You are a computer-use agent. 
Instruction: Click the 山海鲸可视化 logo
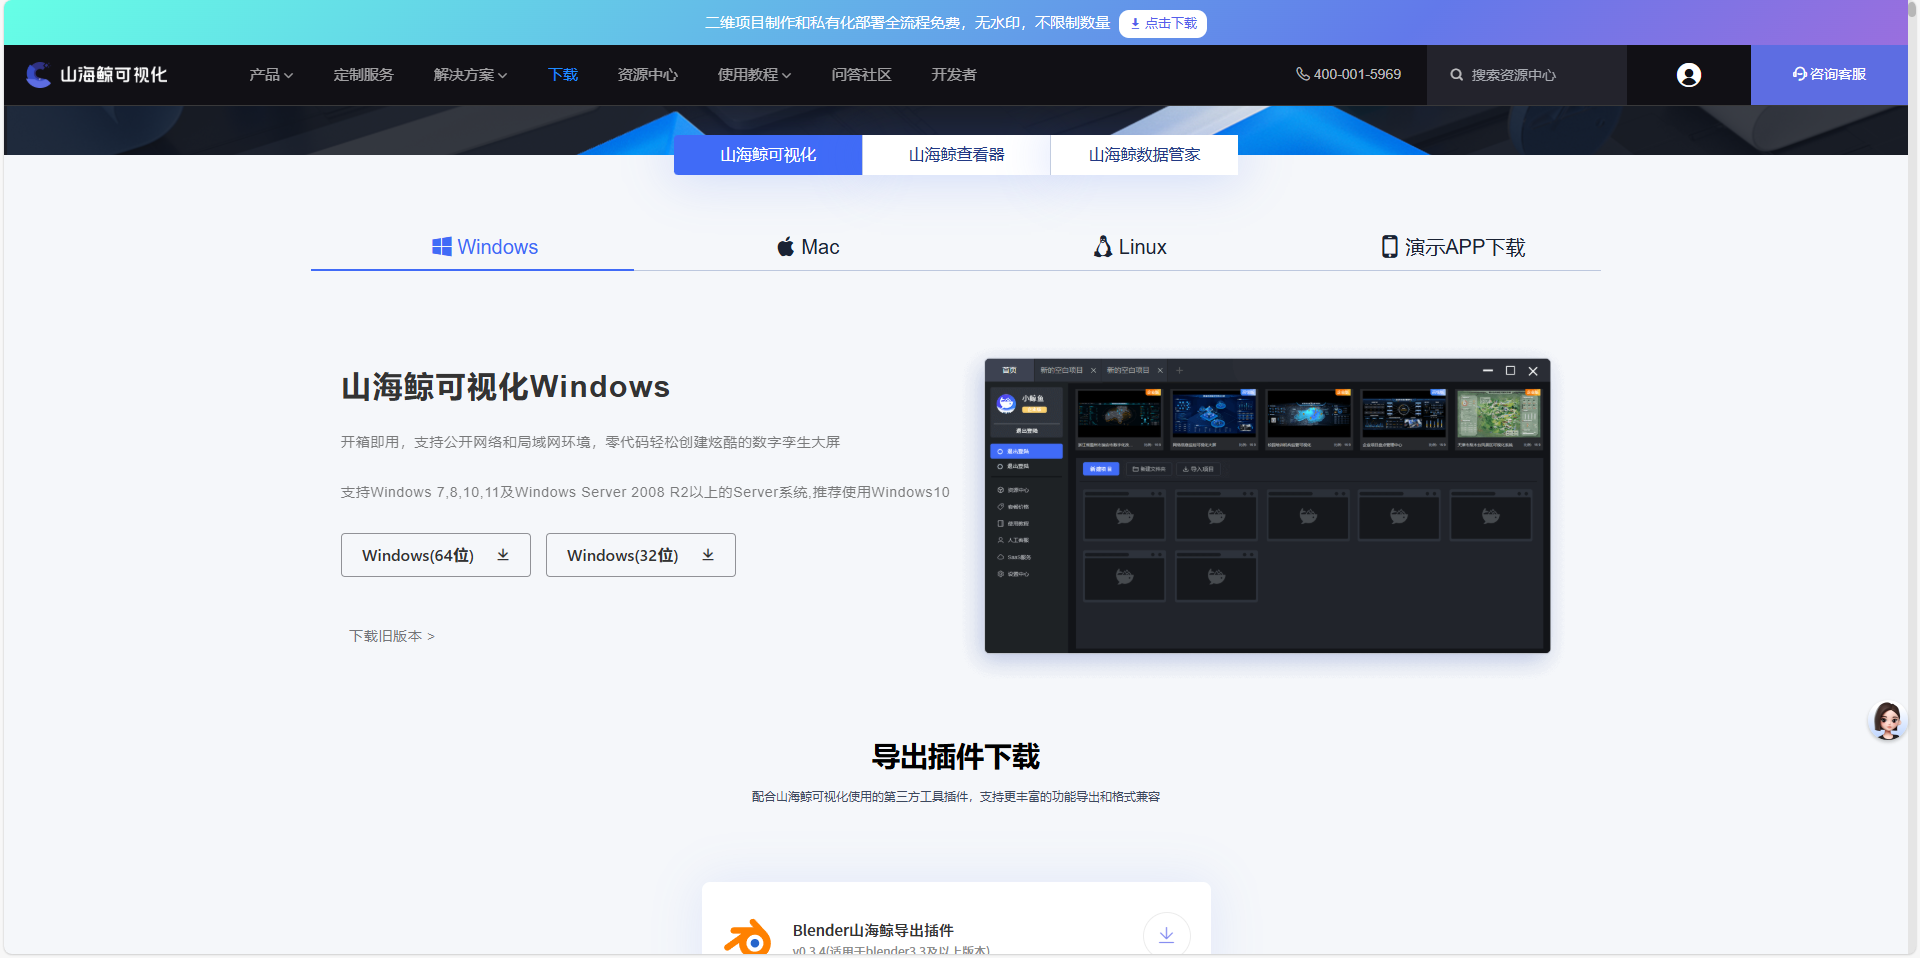click(96, 75)
